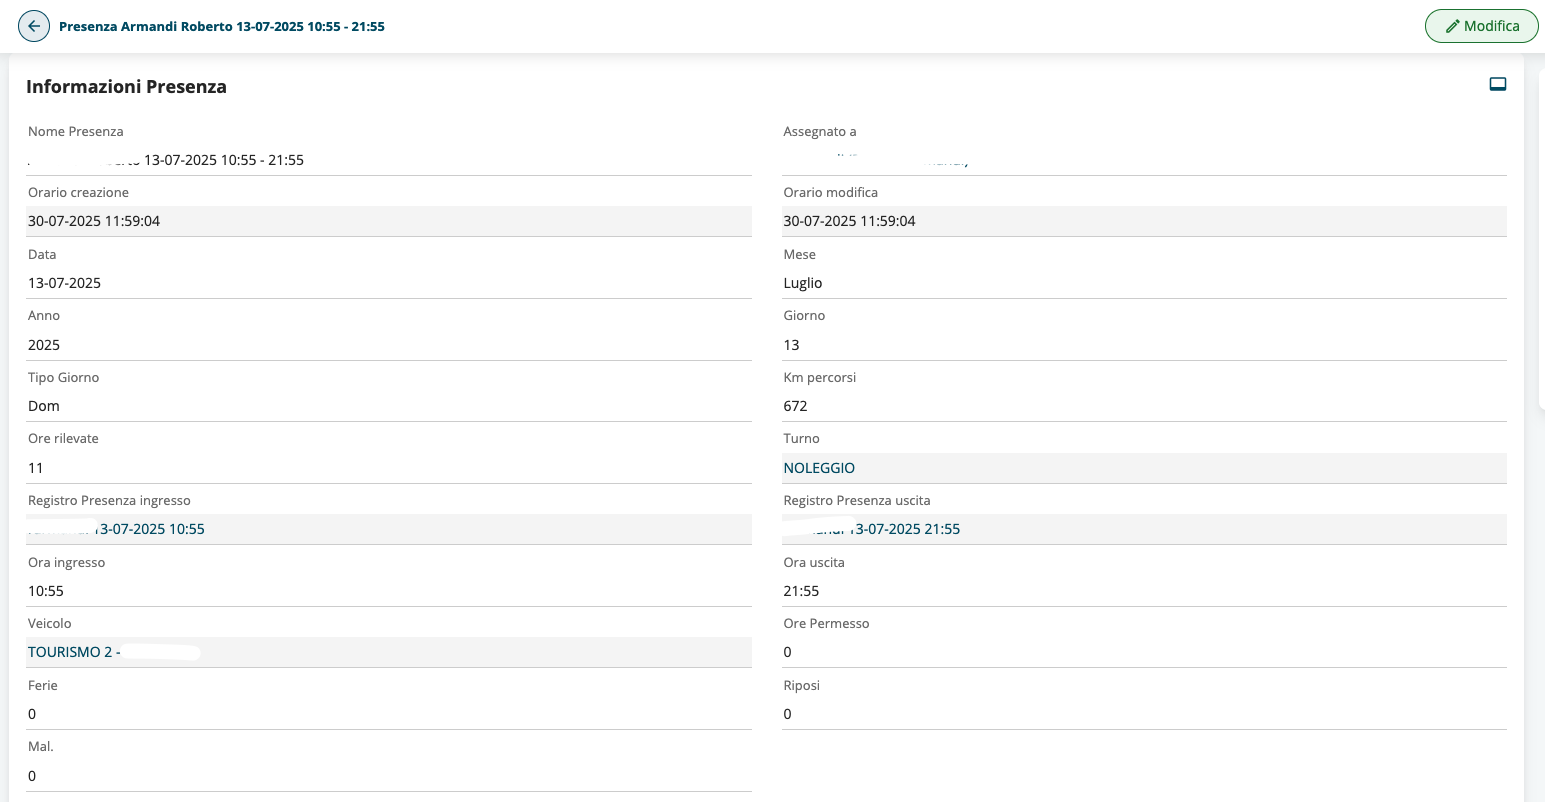Click the Mese value Luglio
This screenshot has width=1545, height=802.
click(x=803, y=283)
